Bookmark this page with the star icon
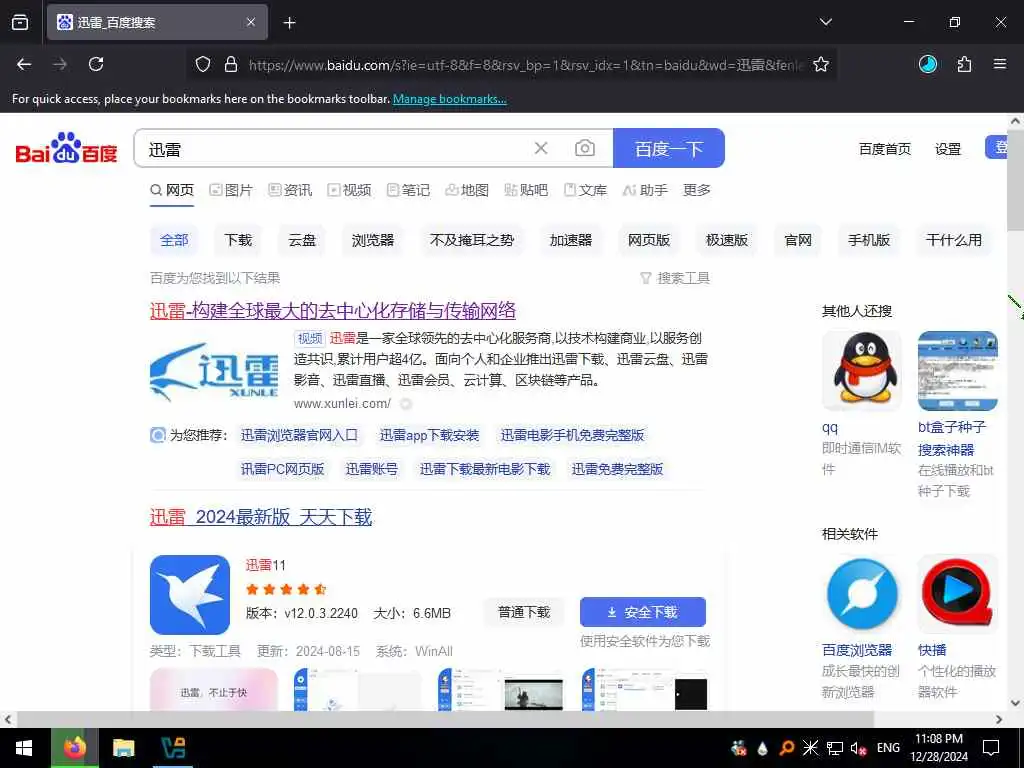Image resolution: width=1024 pixels, height=768 pixels. tap(821, 64)
